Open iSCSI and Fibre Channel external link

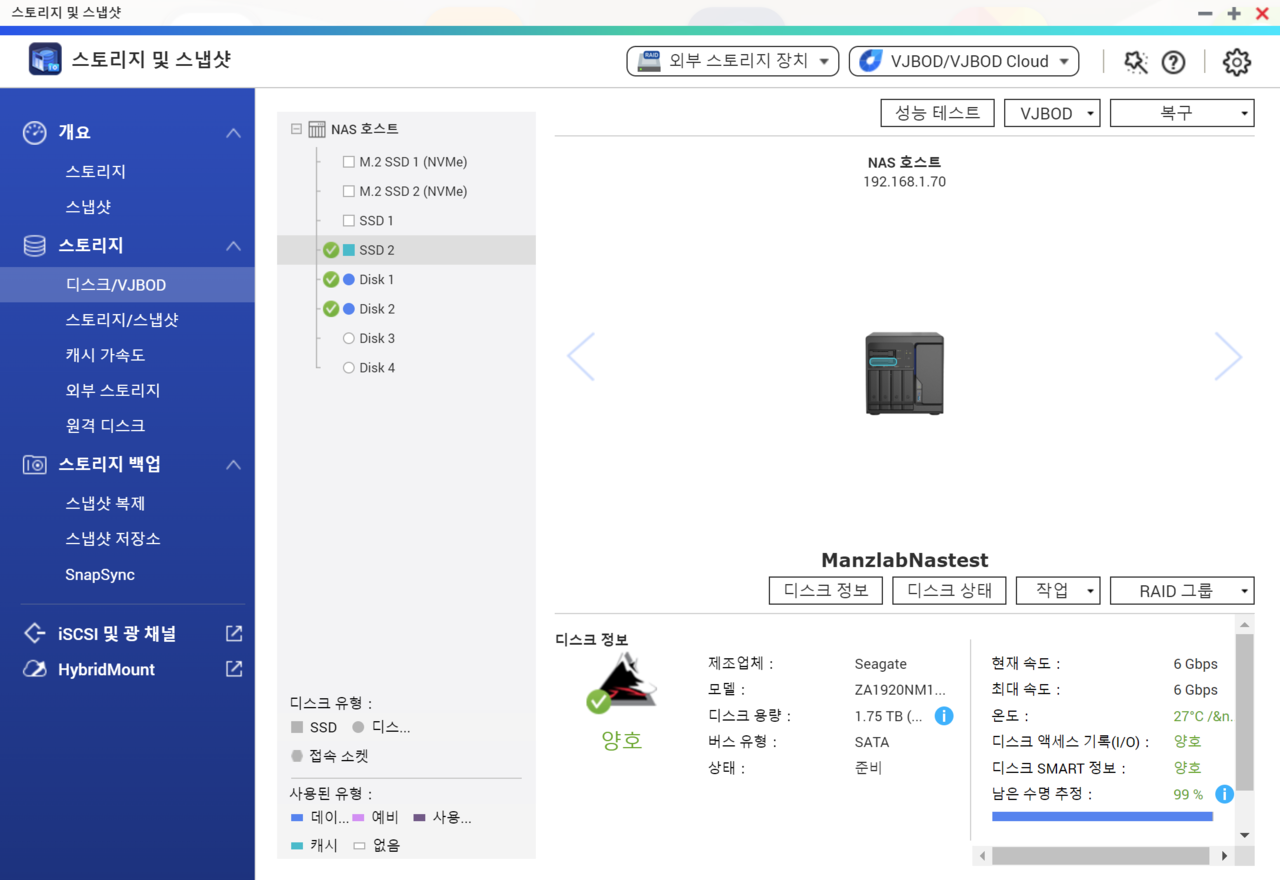click(x=233, y=633)
